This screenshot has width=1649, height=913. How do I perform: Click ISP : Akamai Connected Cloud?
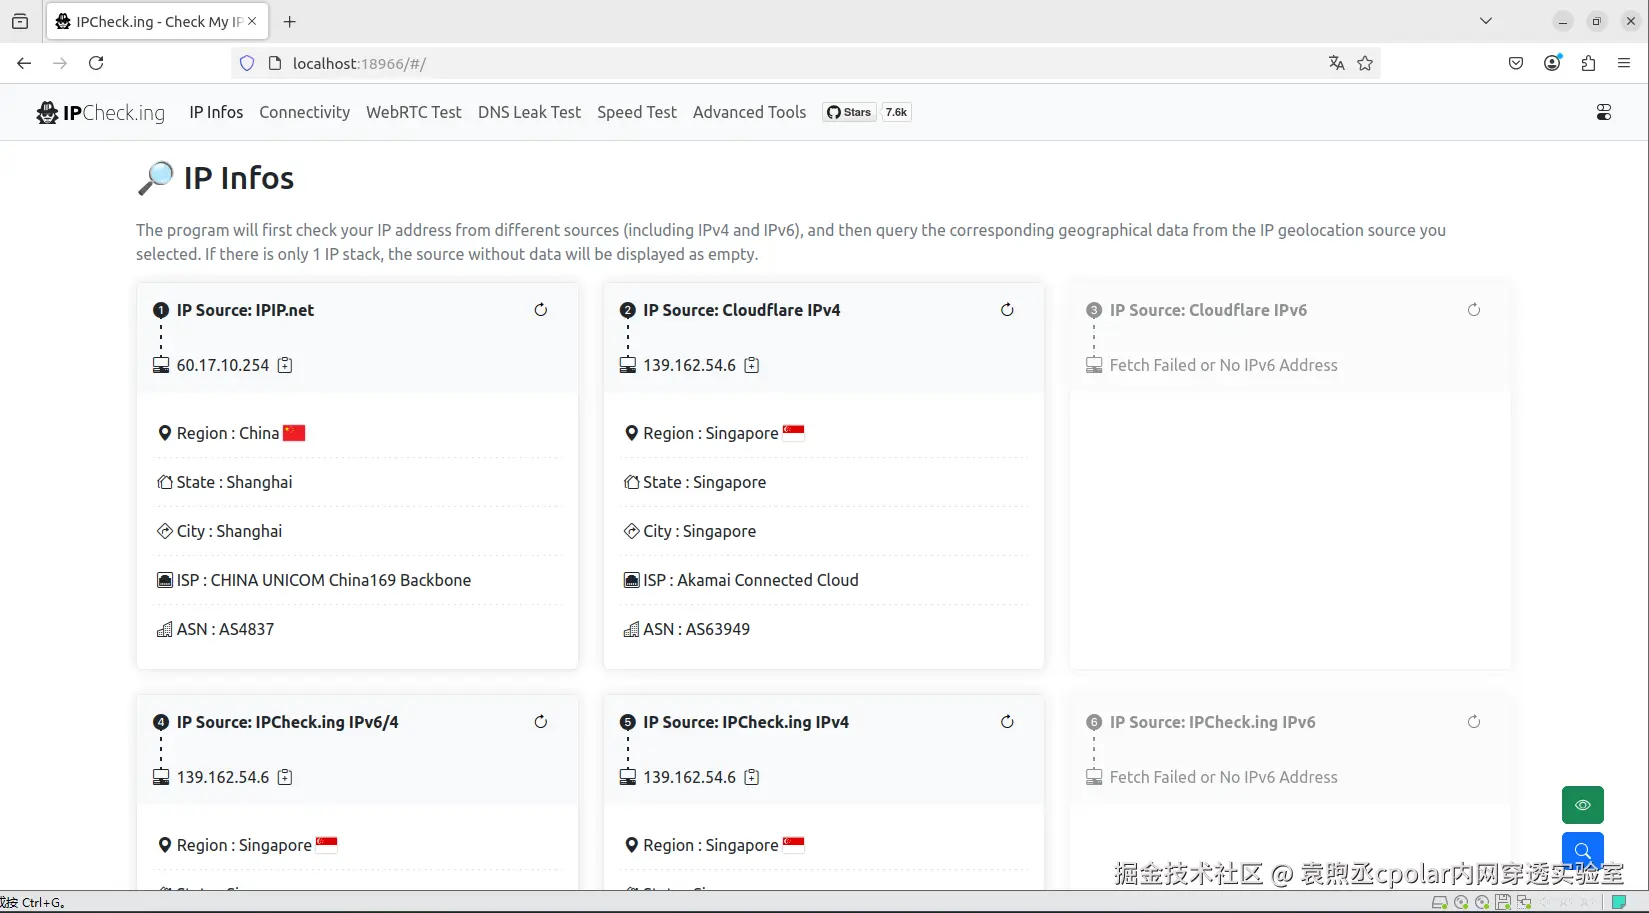click(824, 580)
